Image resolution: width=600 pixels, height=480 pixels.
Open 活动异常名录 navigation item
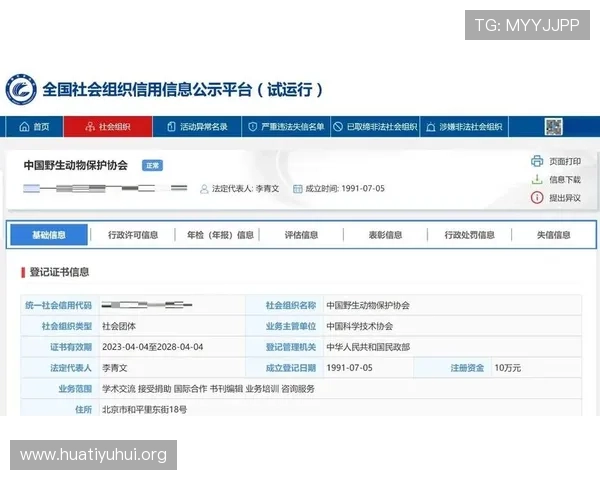(197, 127)
